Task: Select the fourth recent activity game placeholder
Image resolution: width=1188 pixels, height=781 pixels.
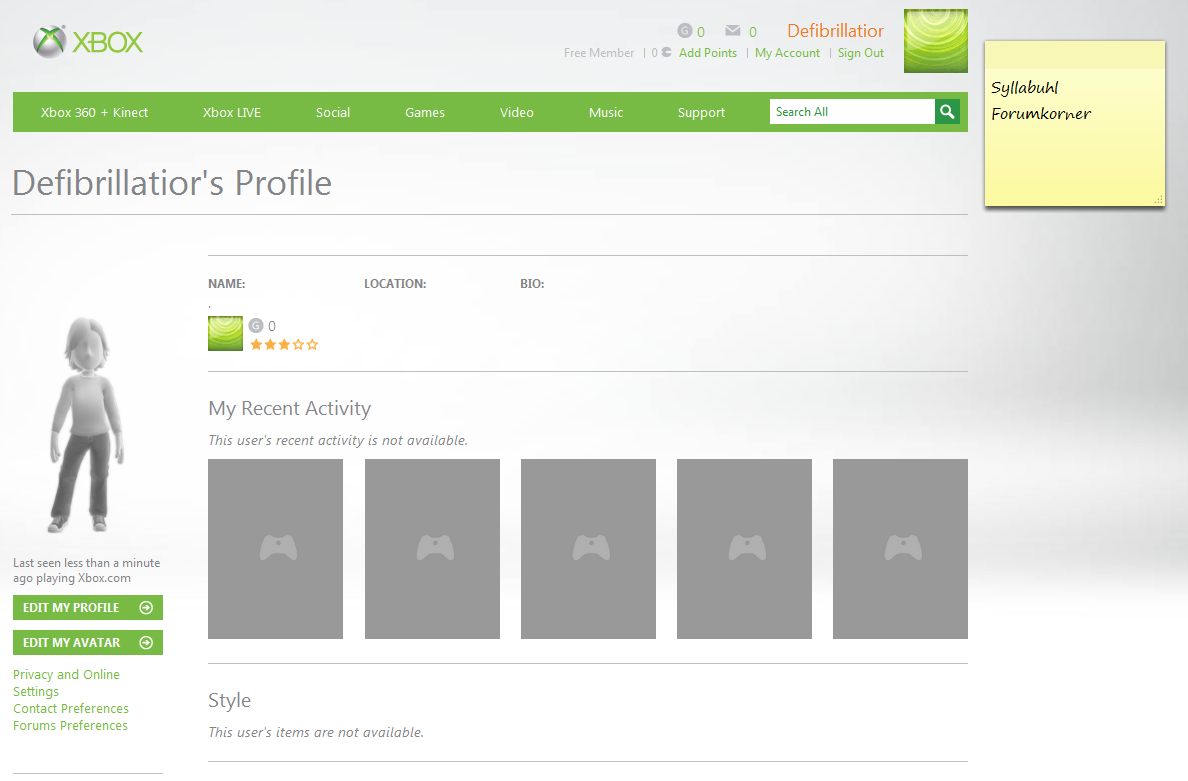Action: 744,548
